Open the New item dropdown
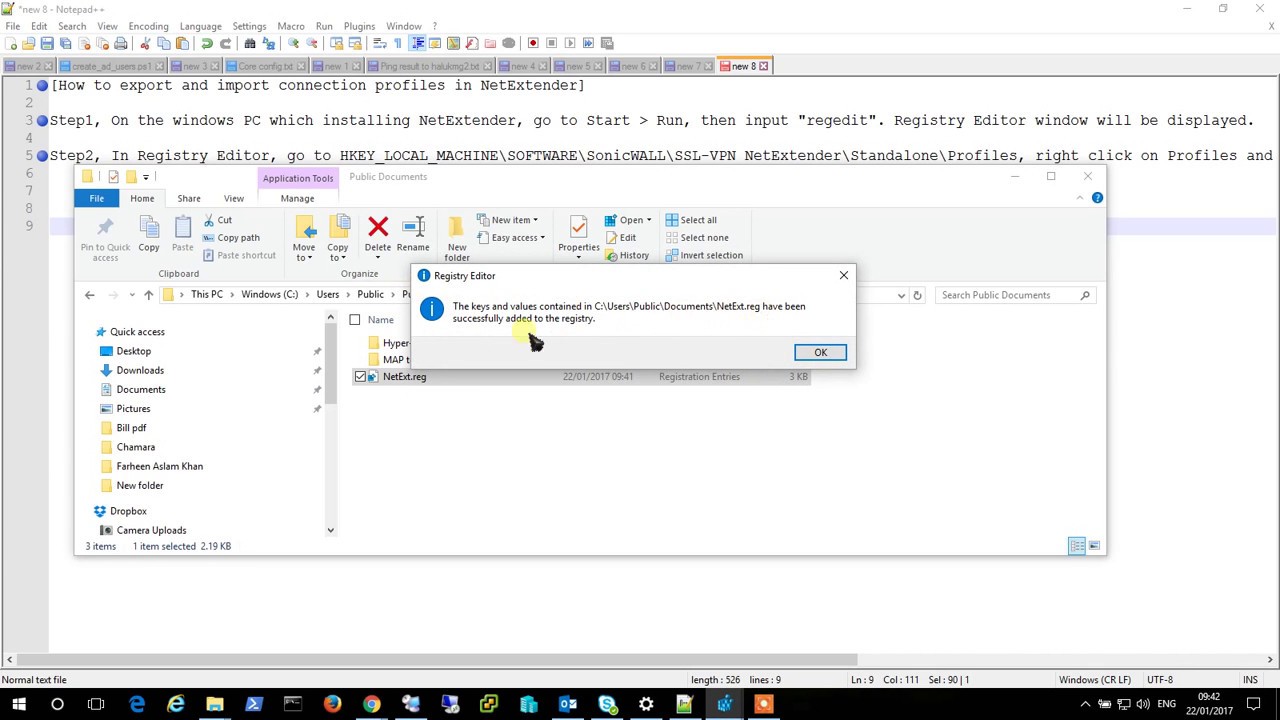 507,220
